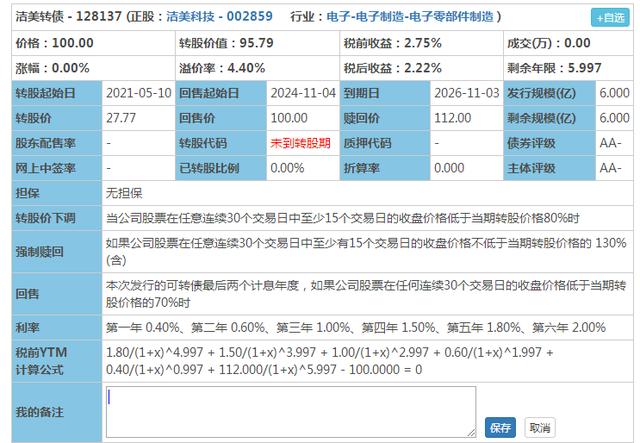
Task: Click the 发行规模(亿) header cell
Action: tap(549, 93)
